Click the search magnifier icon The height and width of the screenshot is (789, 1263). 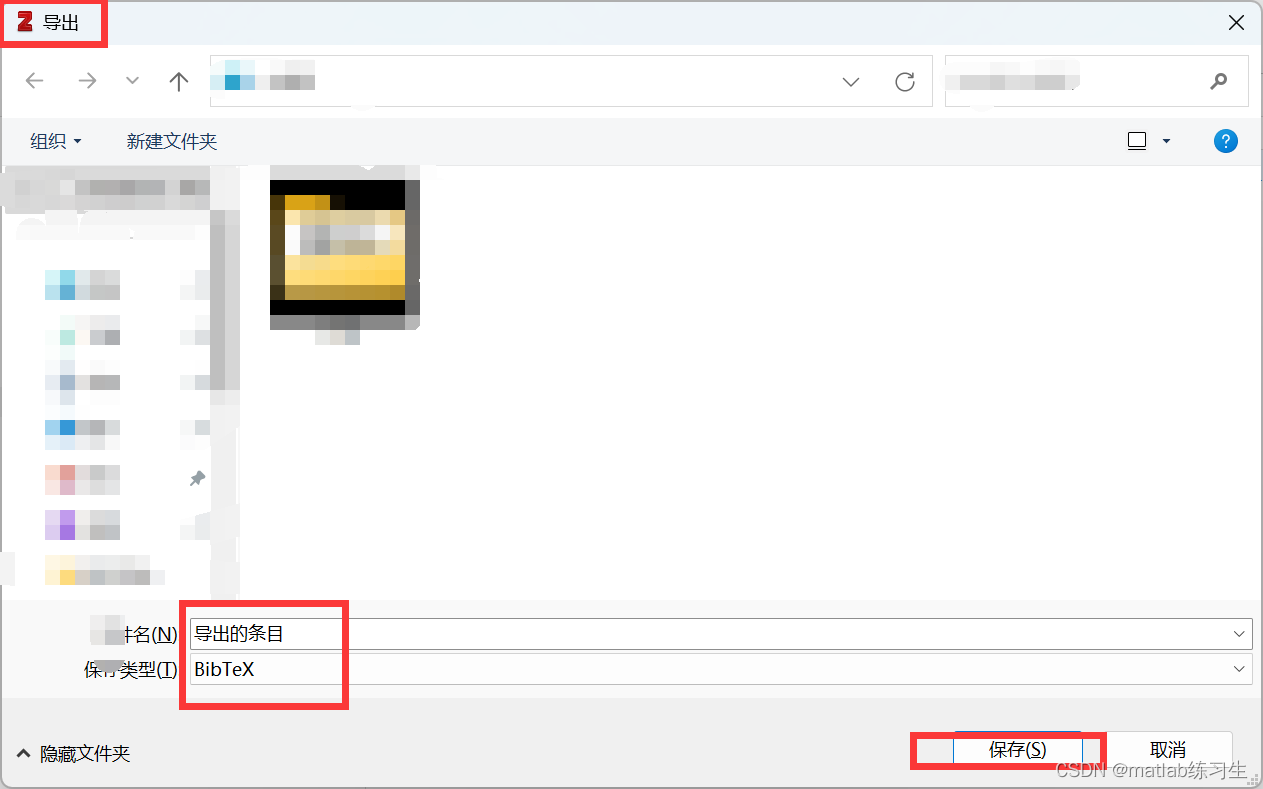pos(1218,81)
